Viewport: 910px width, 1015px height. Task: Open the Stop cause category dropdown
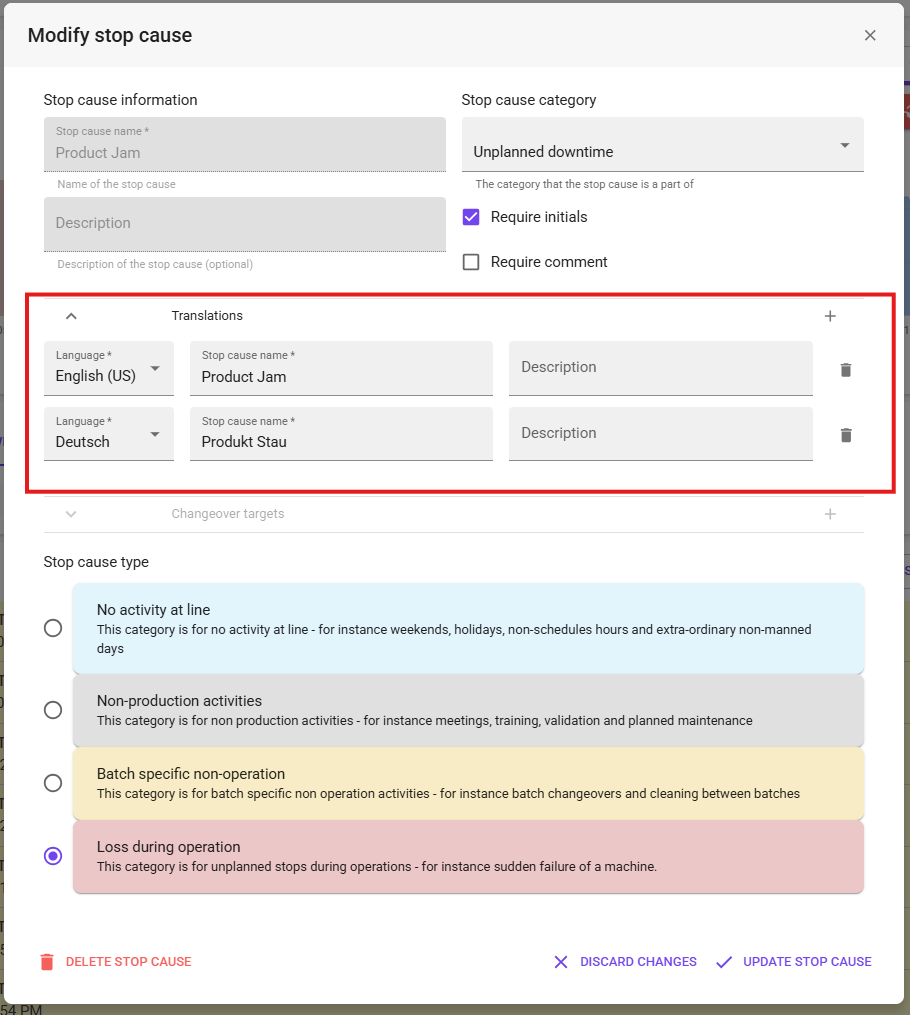coord(662,144)
